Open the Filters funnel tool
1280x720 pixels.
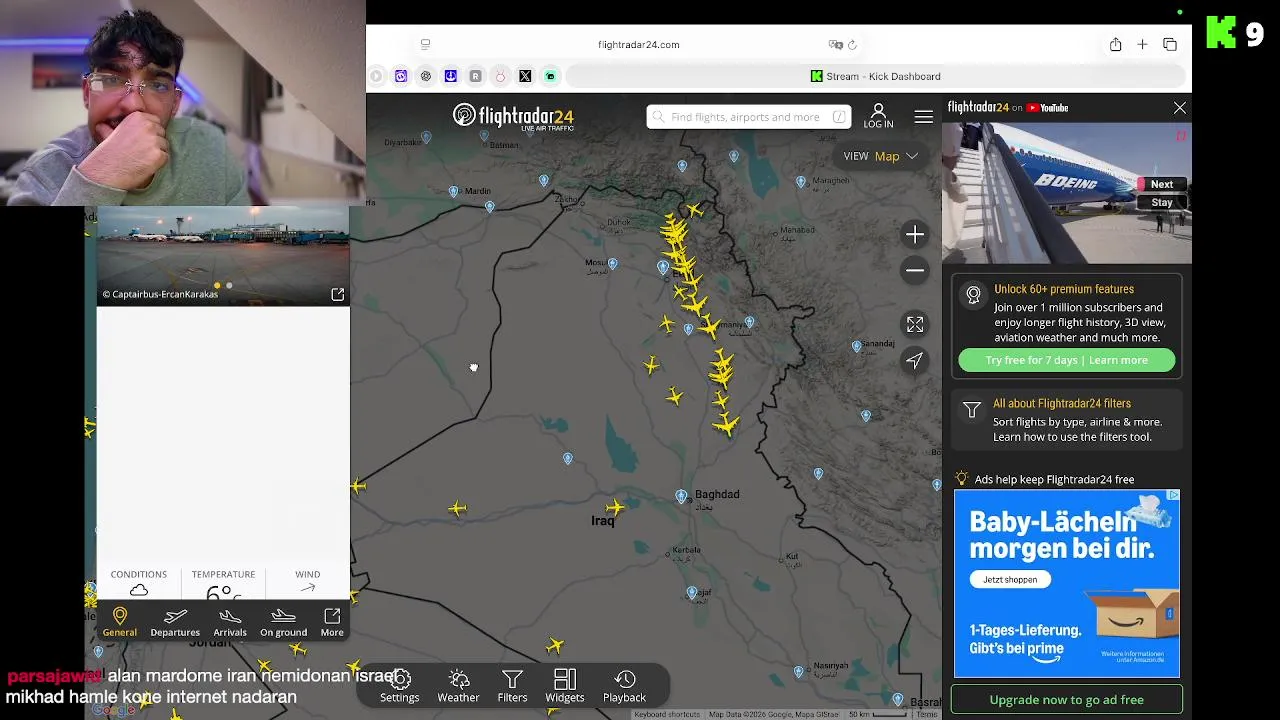512,686
